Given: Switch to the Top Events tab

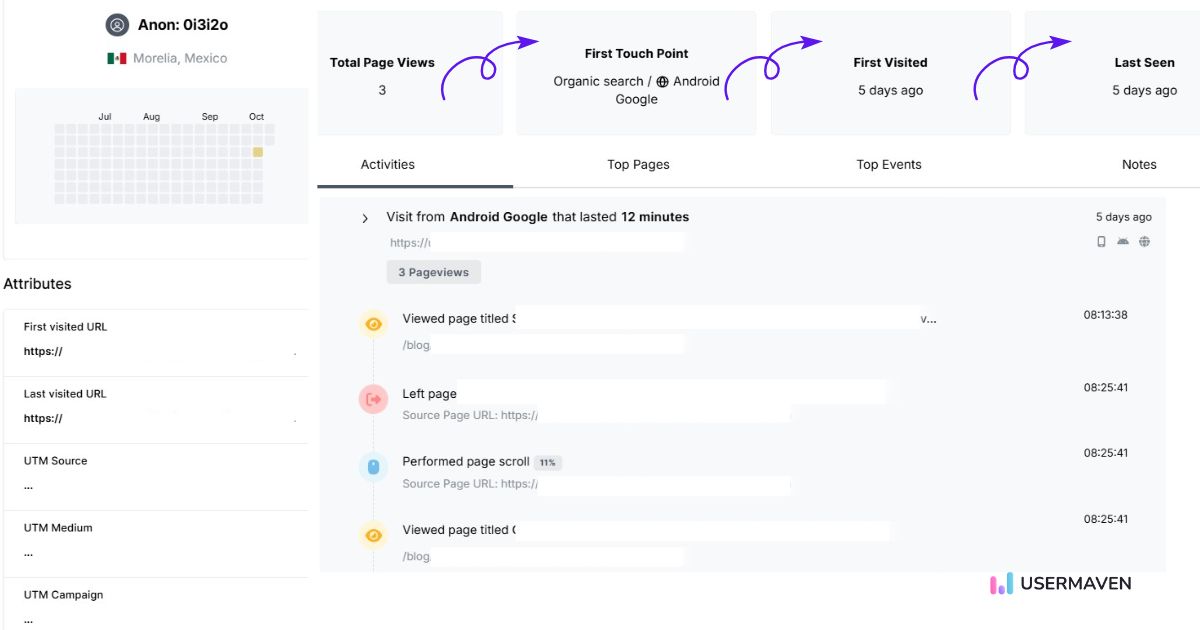Looking at the screenshot, I should pos(889,165).
